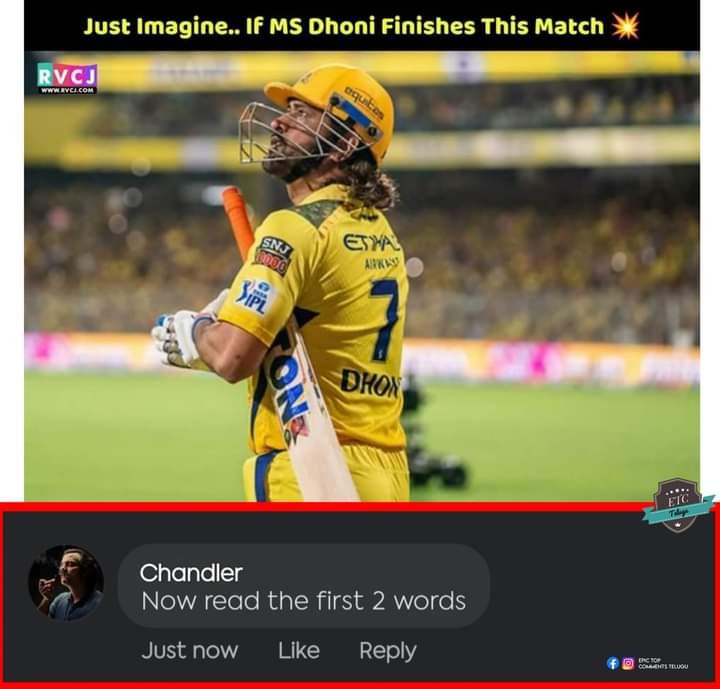Image resolution: width=720 pixels, height=689 pixels.
Task: Click the RVCJ logo watermark
Action: point(67,79)
